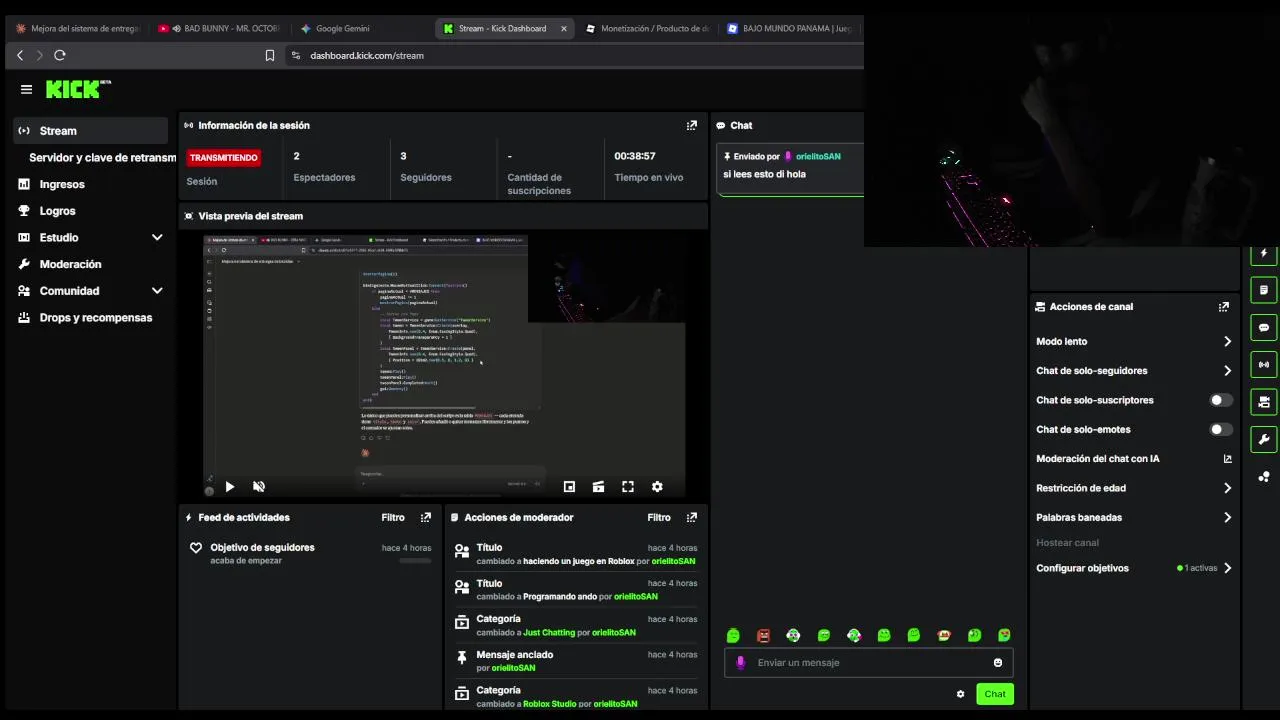
Task: Open the emoji picker in the message box
Action: 998,662
